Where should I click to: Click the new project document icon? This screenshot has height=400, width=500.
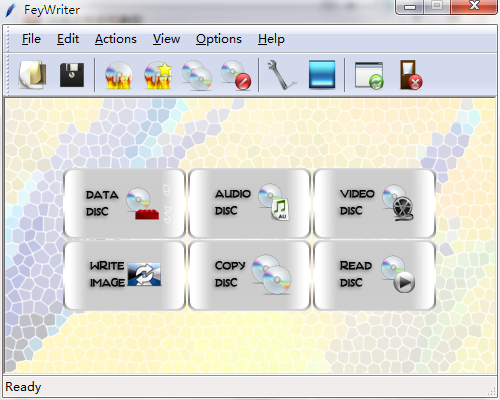(x=33, y=75)
